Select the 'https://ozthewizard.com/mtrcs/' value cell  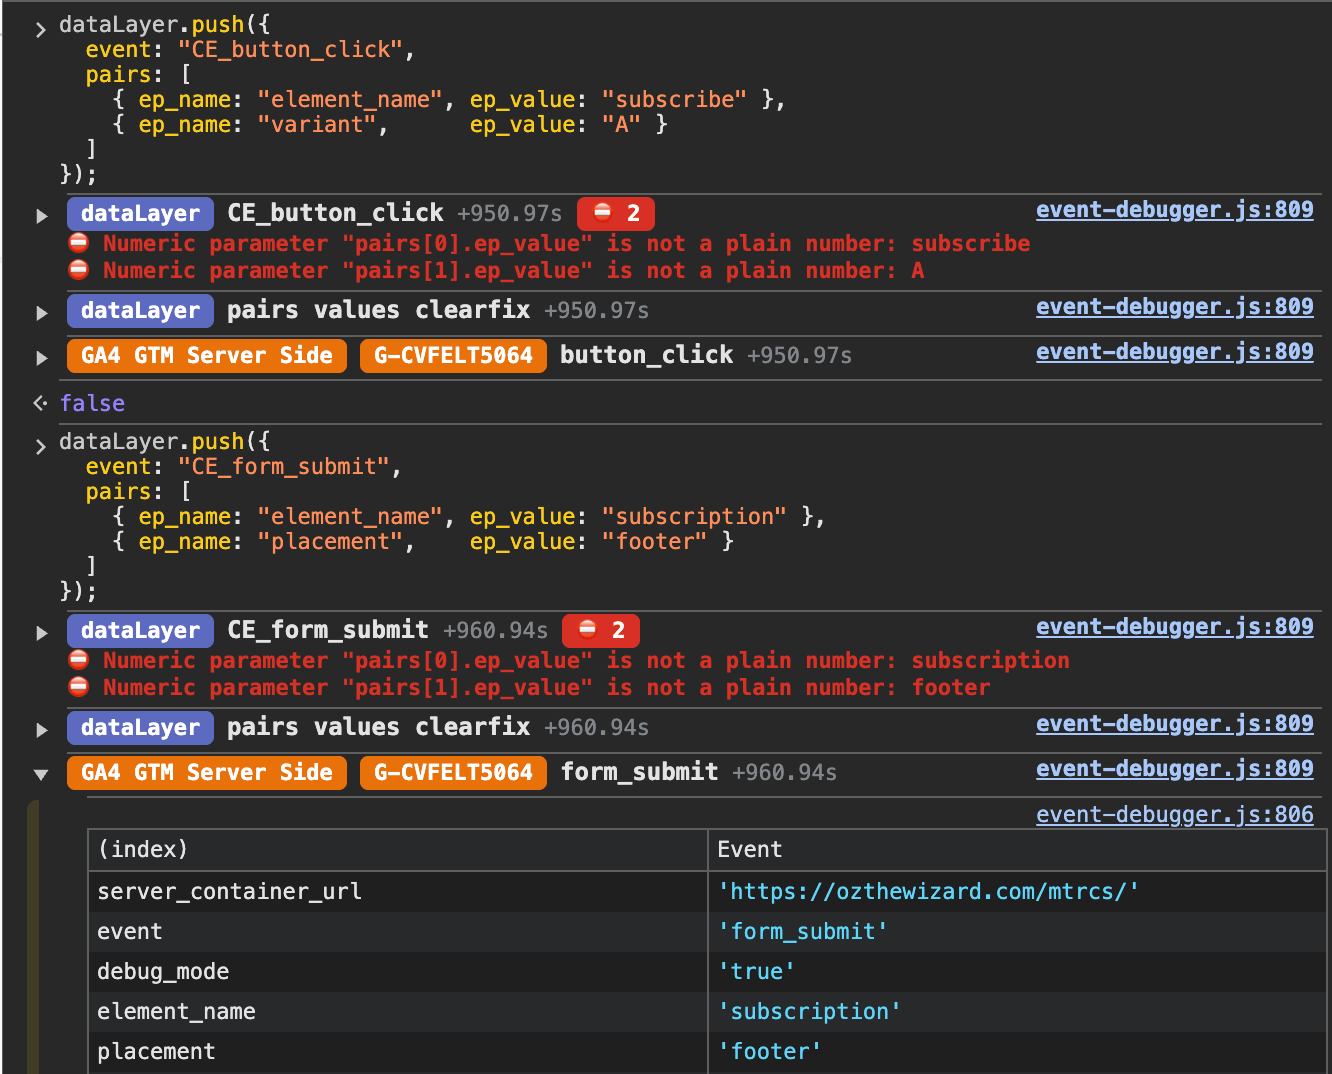pos(1017,891)
